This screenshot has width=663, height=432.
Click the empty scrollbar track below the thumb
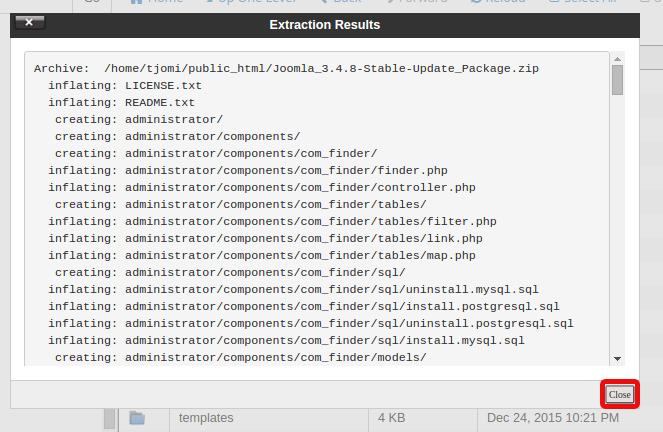617,224
